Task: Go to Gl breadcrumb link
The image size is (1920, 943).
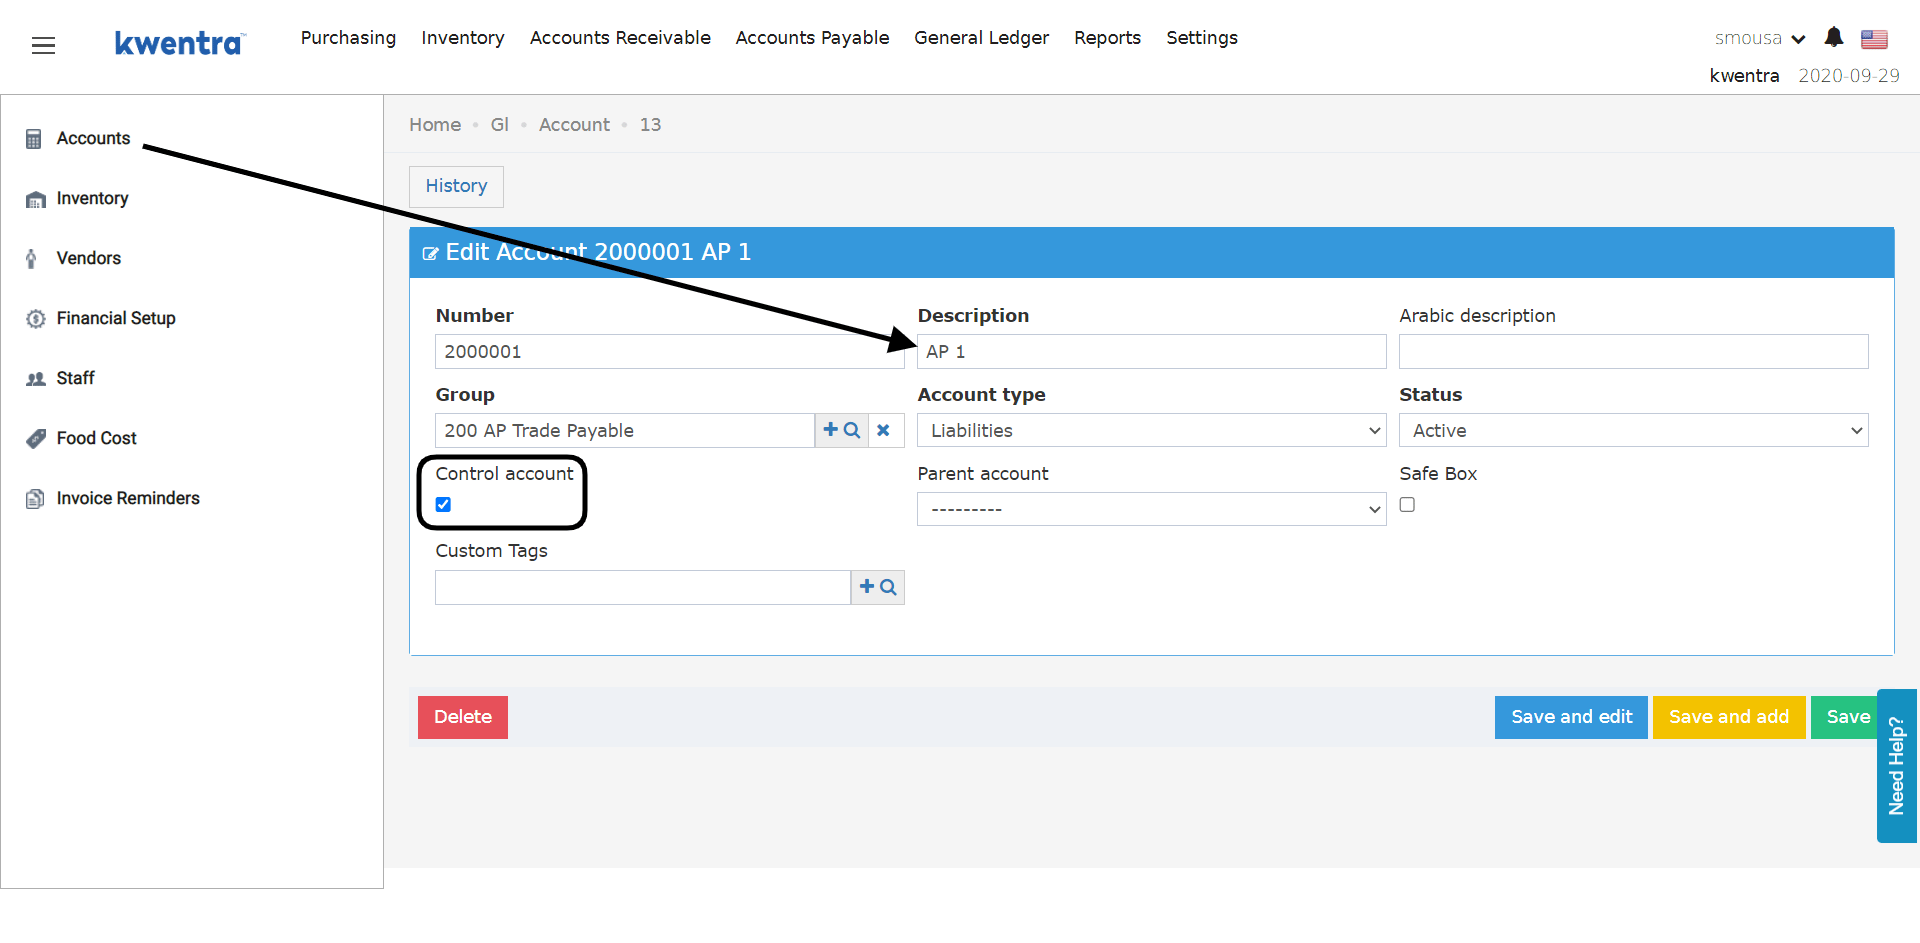Action: pos(499,125)
